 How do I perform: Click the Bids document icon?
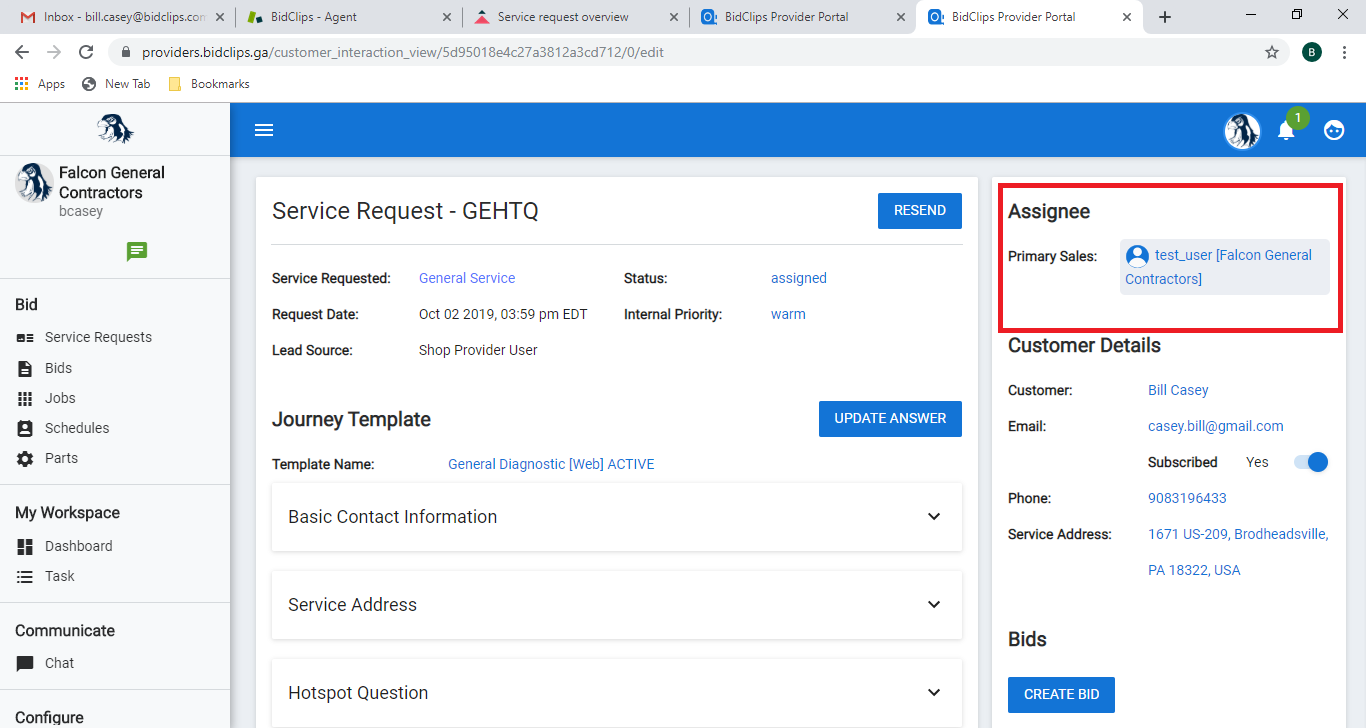(25, 368)
